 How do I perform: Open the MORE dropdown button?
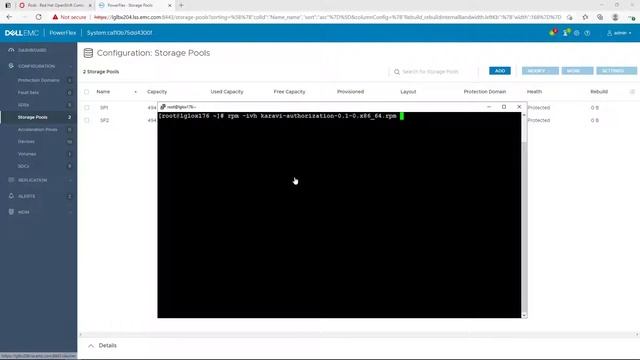tap(577, 71)
